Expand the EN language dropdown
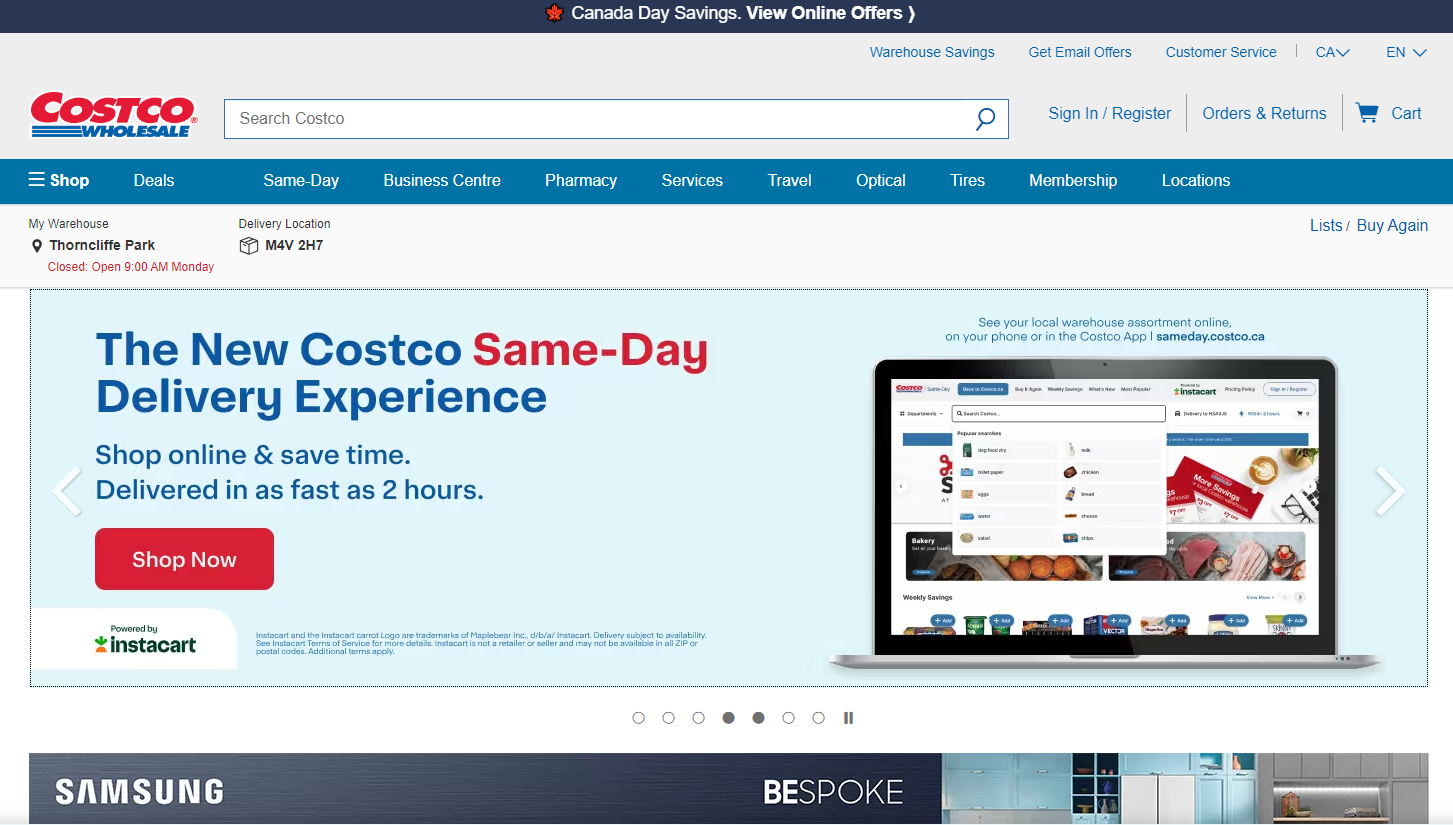The height and width of the screenshot is (825, 1453). [x=1405, y=52]
